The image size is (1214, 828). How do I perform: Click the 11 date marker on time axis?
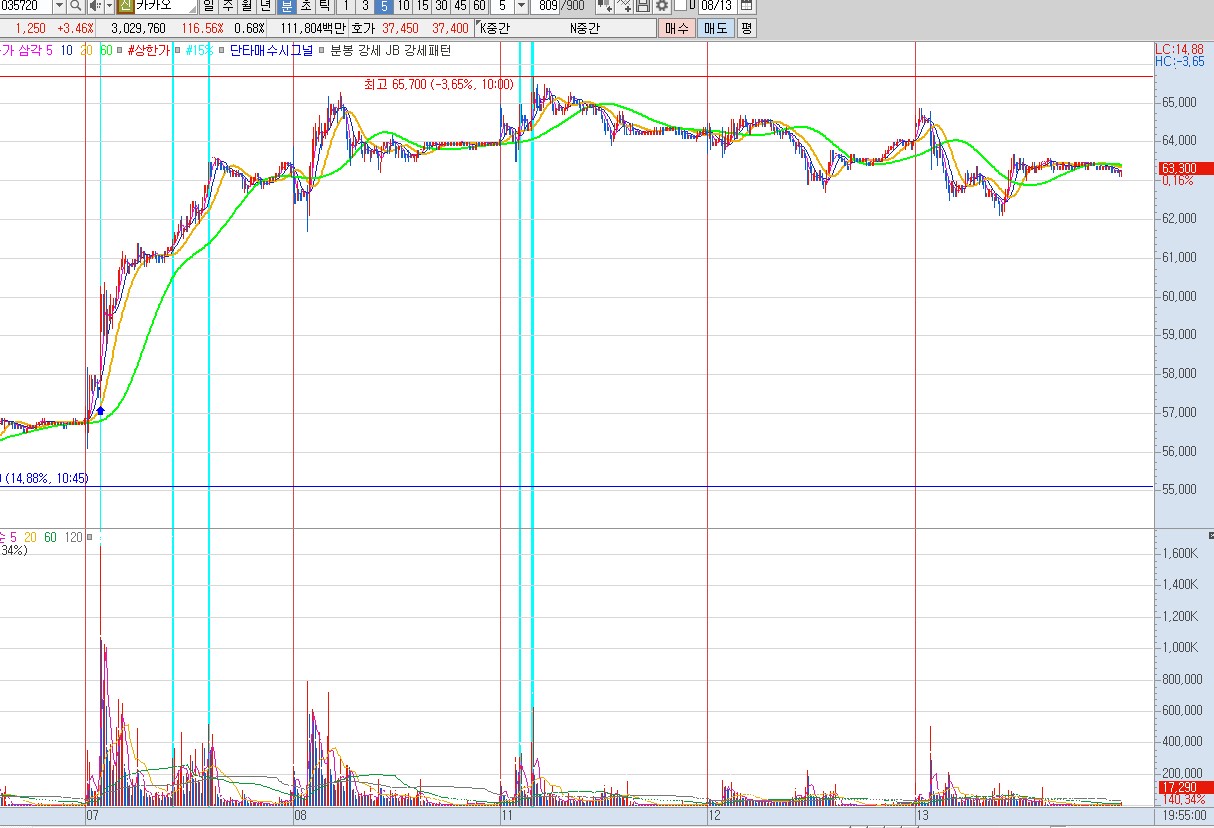coord(507,816)
